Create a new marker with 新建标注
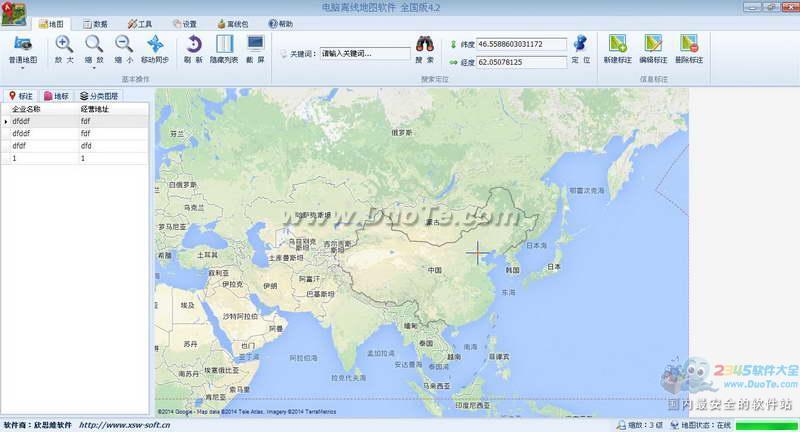 coord(618,44)
